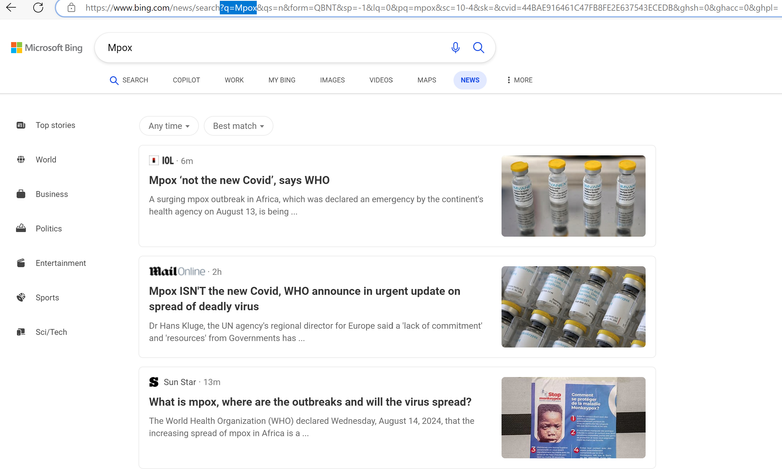Image resolution: width=782 pixels, height=469 pixels.
Task: Click the Entertainment clapperboard icon
Action: pos(21,263)
